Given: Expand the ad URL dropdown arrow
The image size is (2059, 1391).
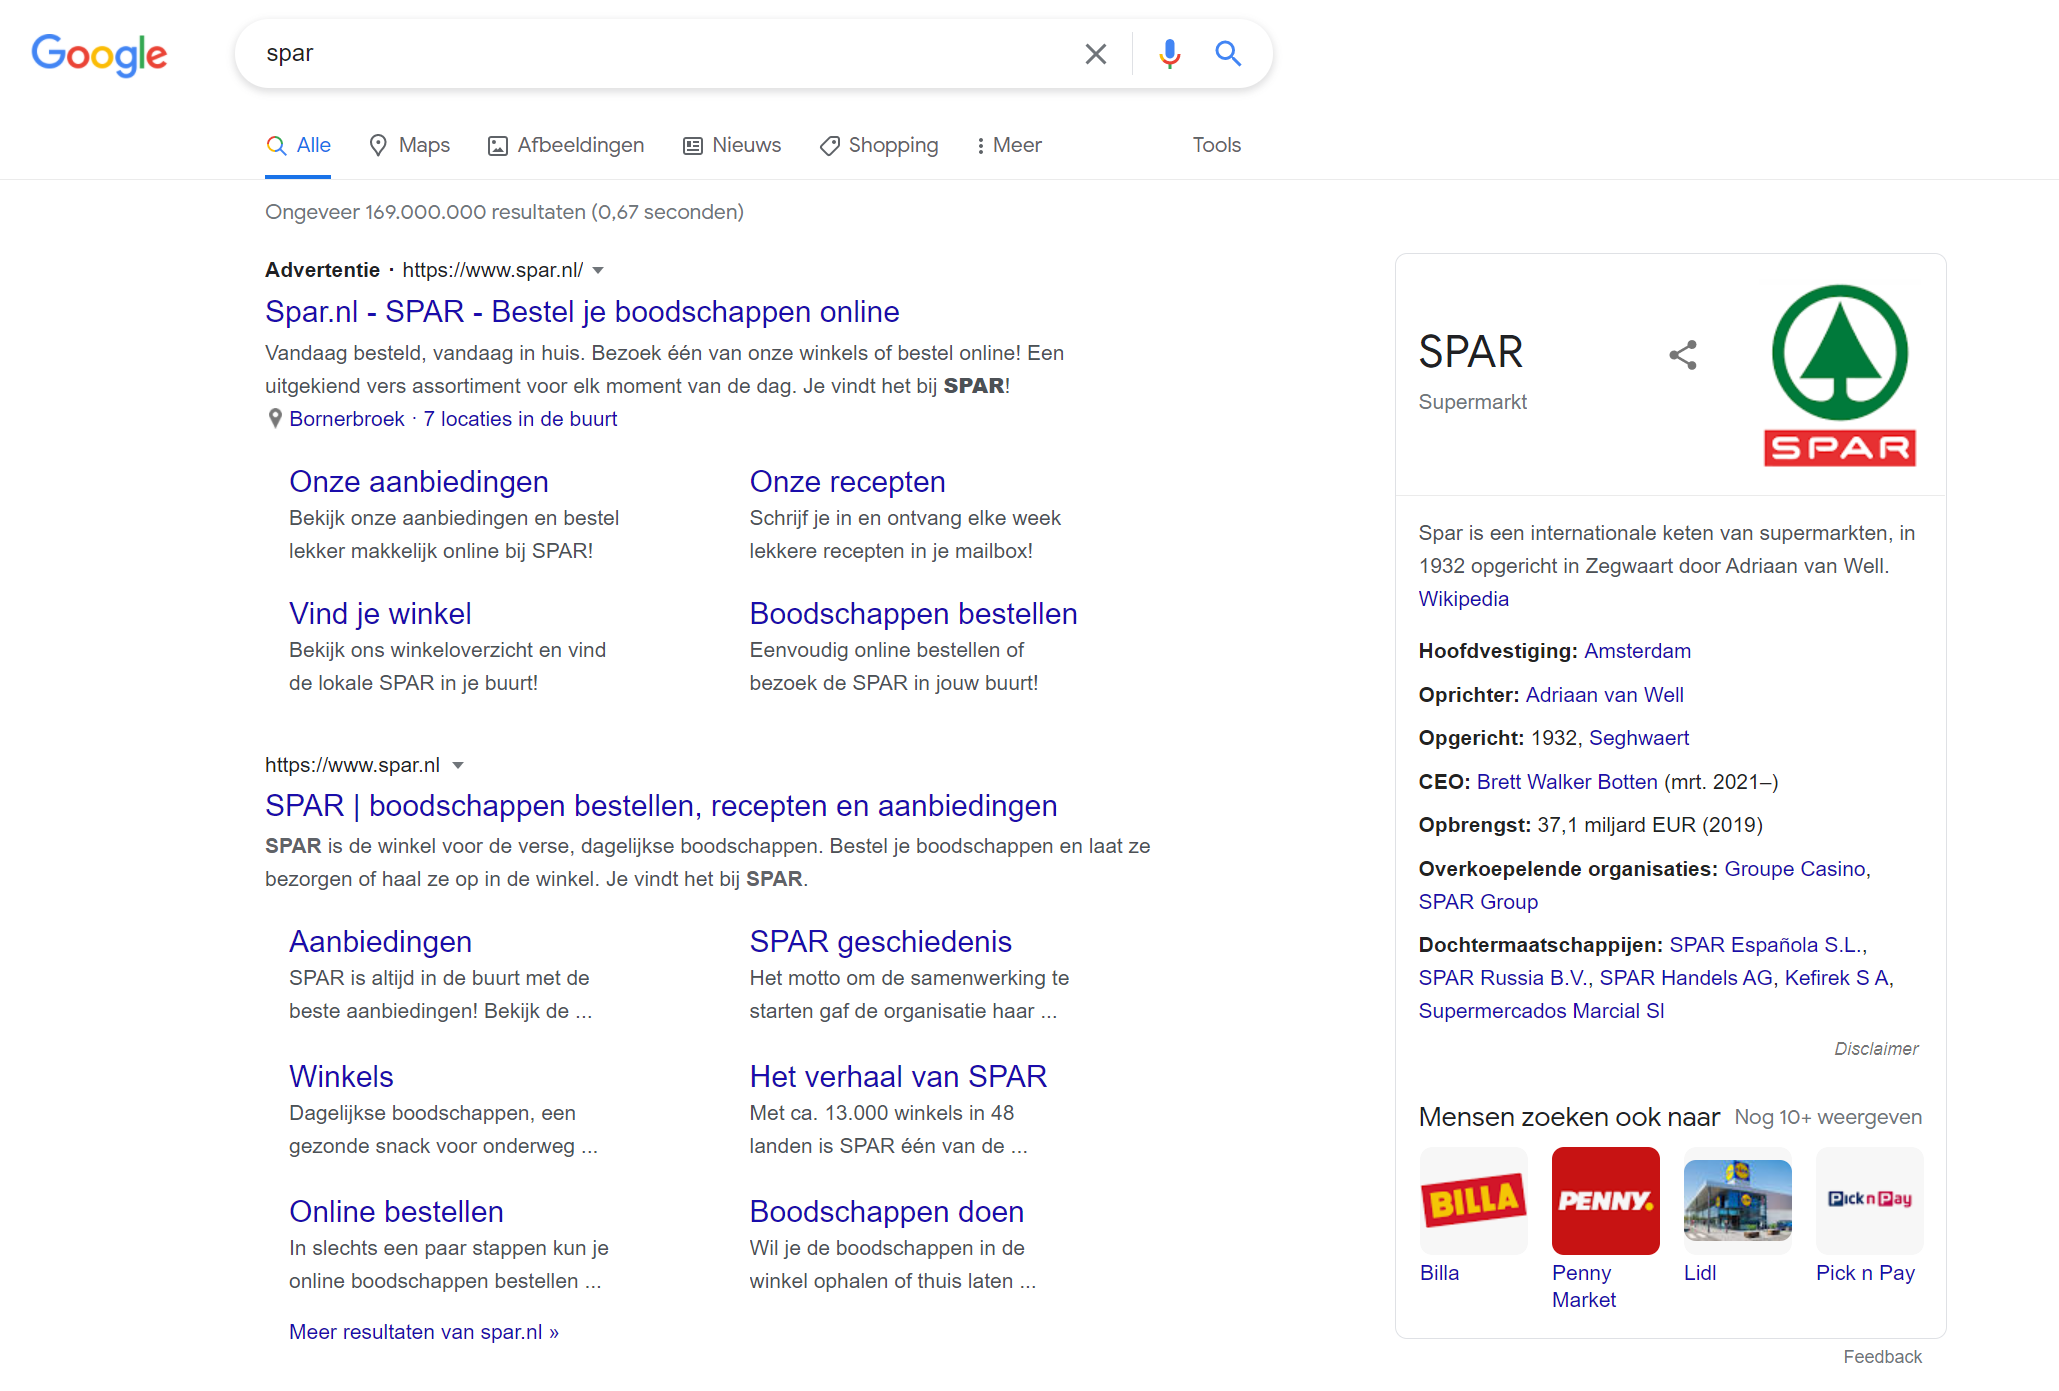Looking at the screenshot, I should [x=598, y=271].
